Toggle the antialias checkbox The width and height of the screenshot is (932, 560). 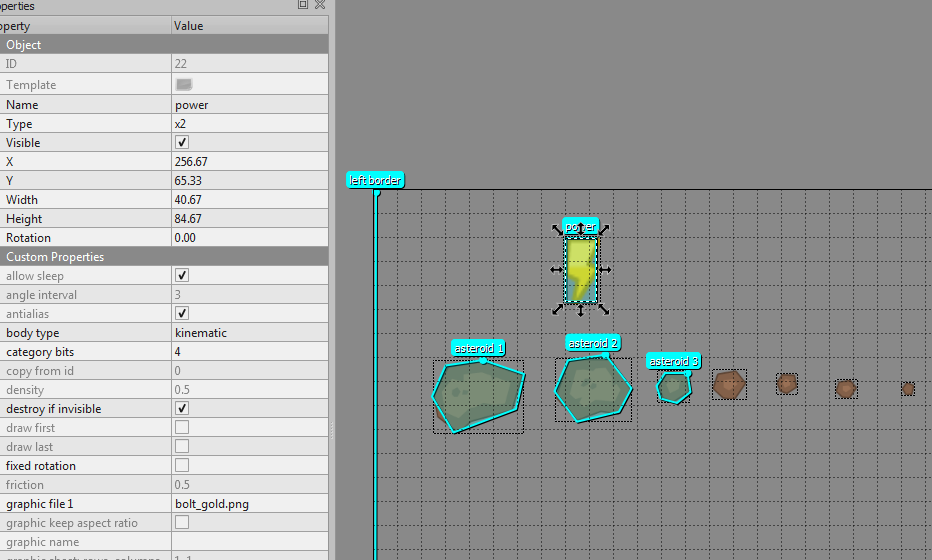click(x=182, y=314)
